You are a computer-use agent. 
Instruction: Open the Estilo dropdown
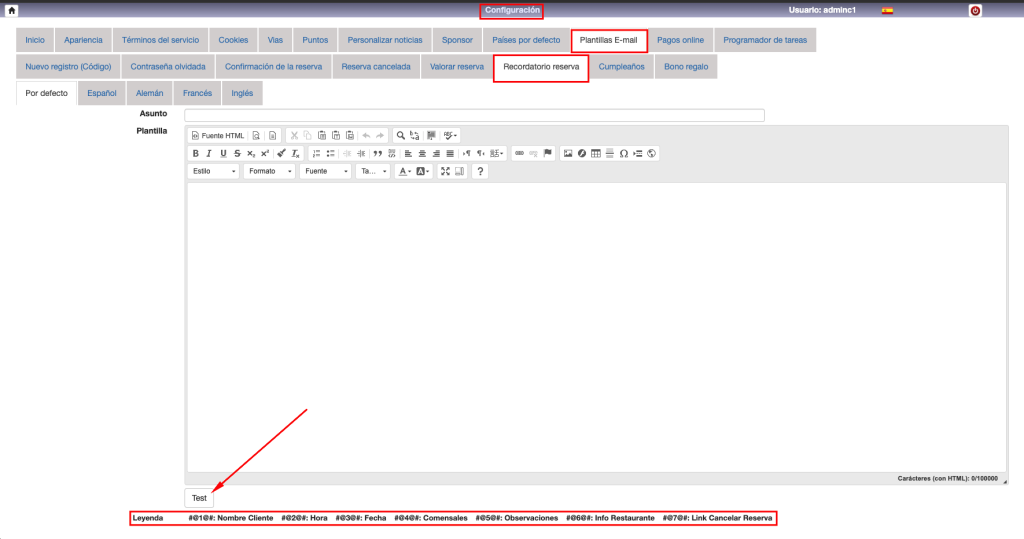214,171
